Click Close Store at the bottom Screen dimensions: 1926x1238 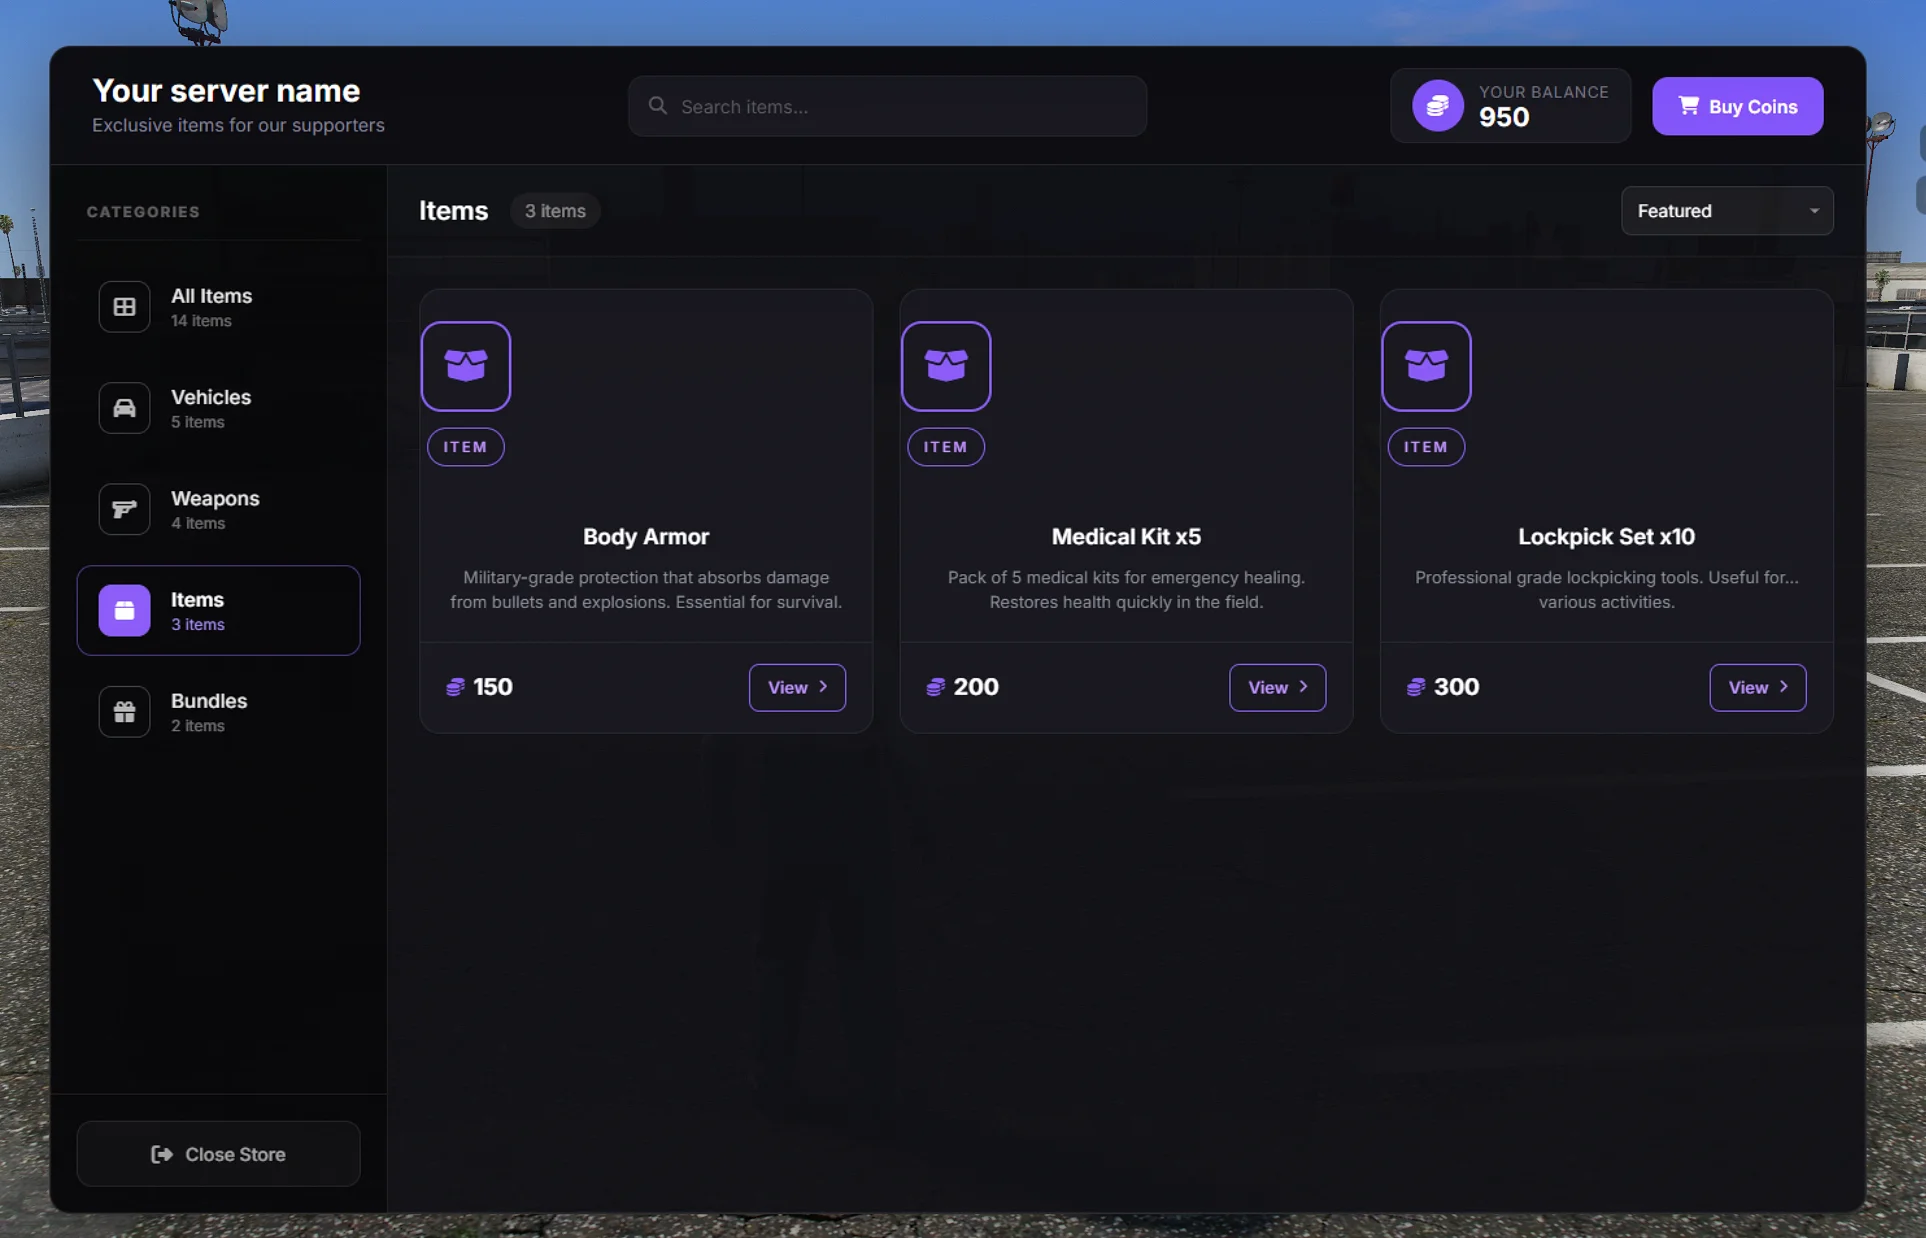(218, 1153)
